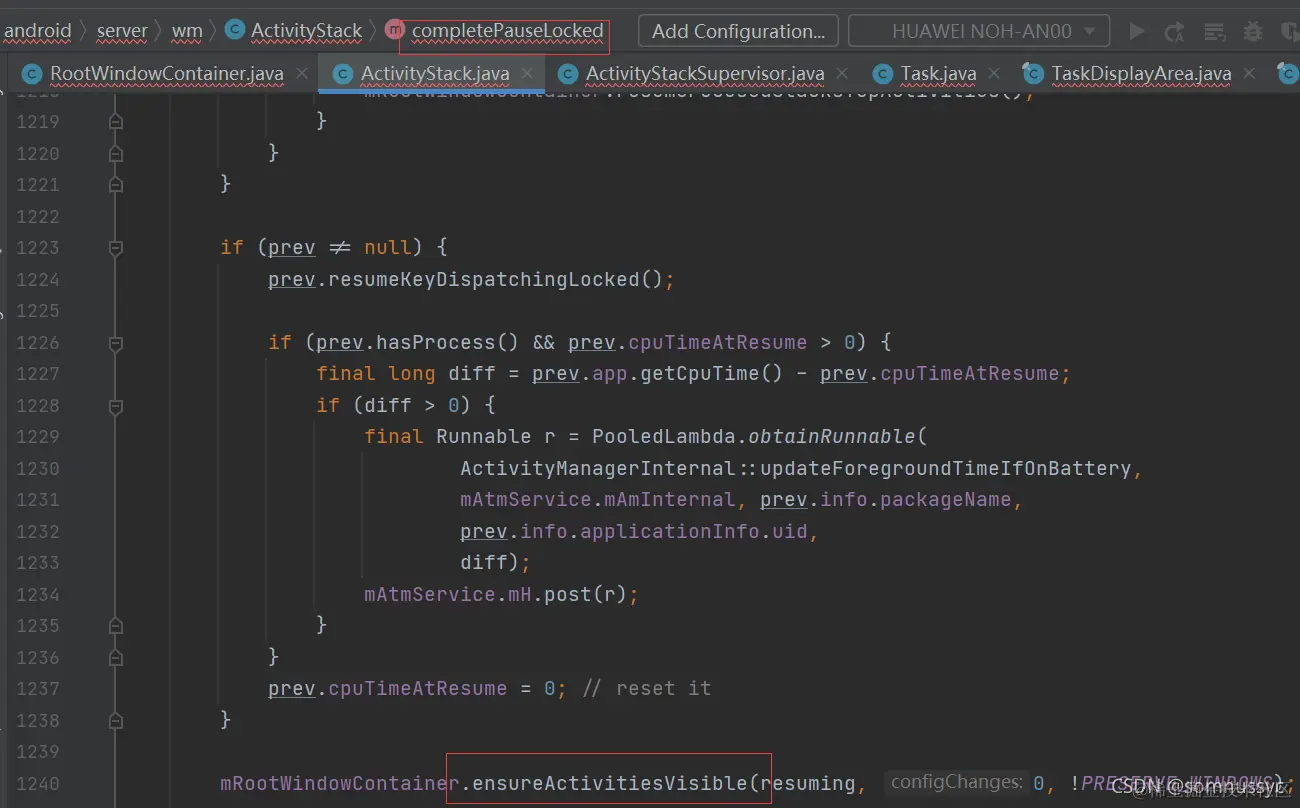
Task: Click the class icon on Task.java tab
Action: click(882, 74)
